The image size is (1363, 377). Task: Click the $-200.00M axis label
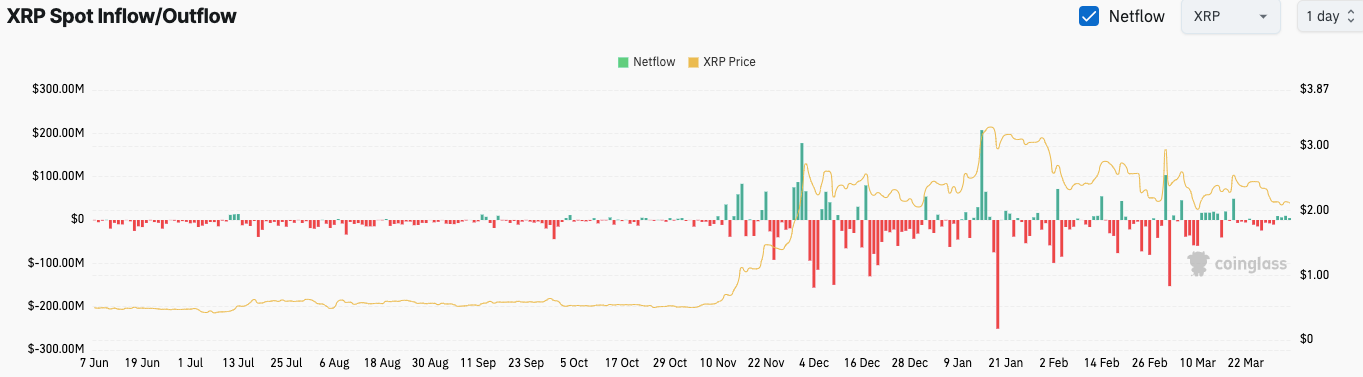click(x=56, y=305)
